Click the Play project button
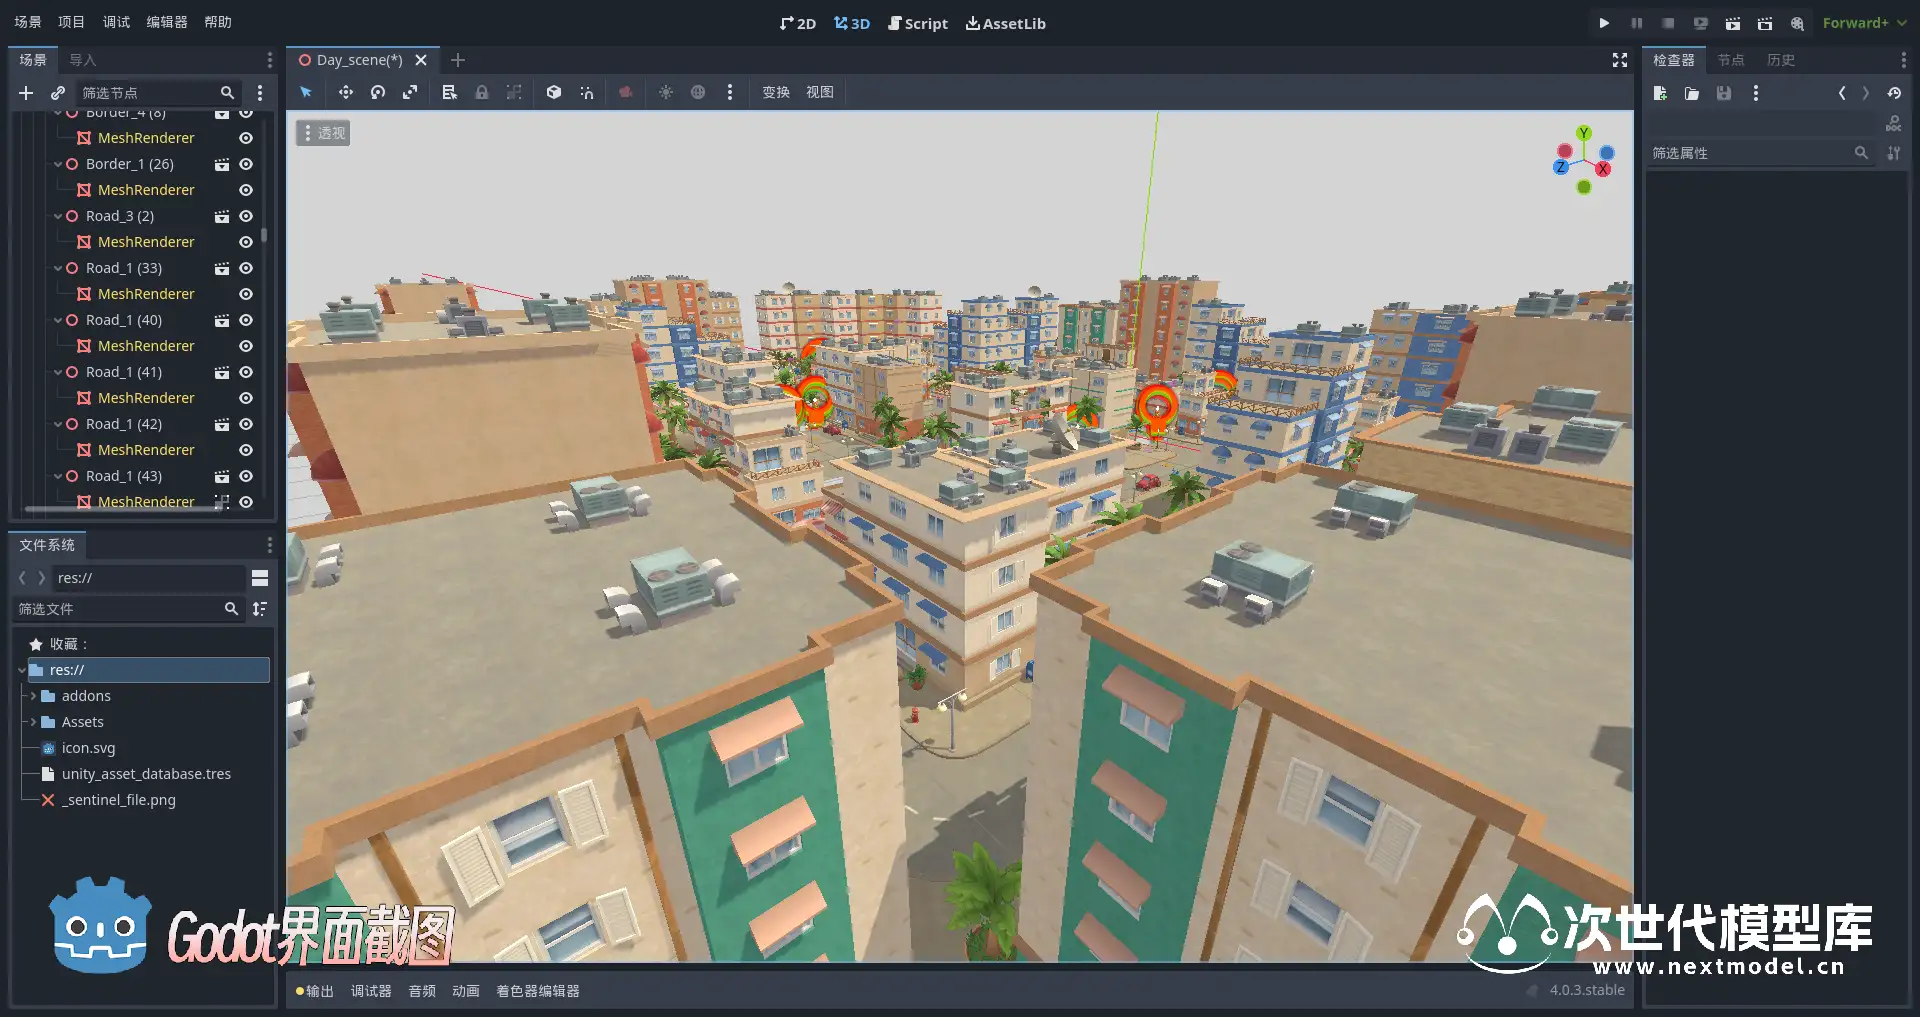Viewport: 1920px width, 1017px height. (x=1604, y=23)
